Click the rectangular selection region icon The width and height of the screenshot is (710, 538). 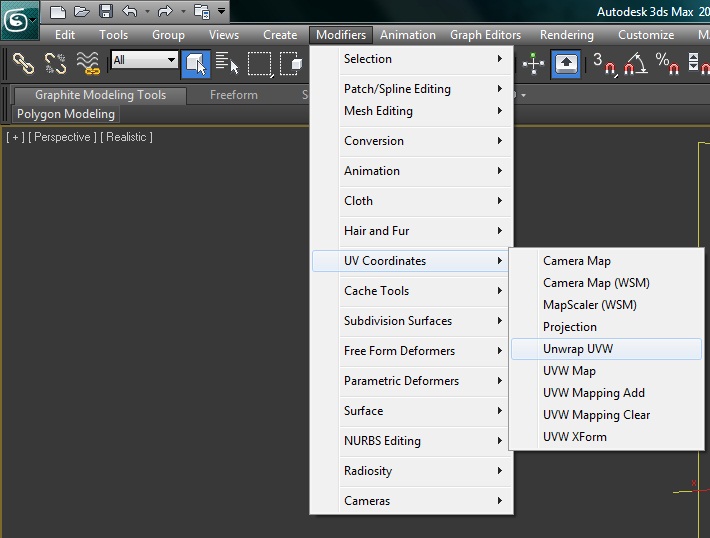(x=259, y=63)
